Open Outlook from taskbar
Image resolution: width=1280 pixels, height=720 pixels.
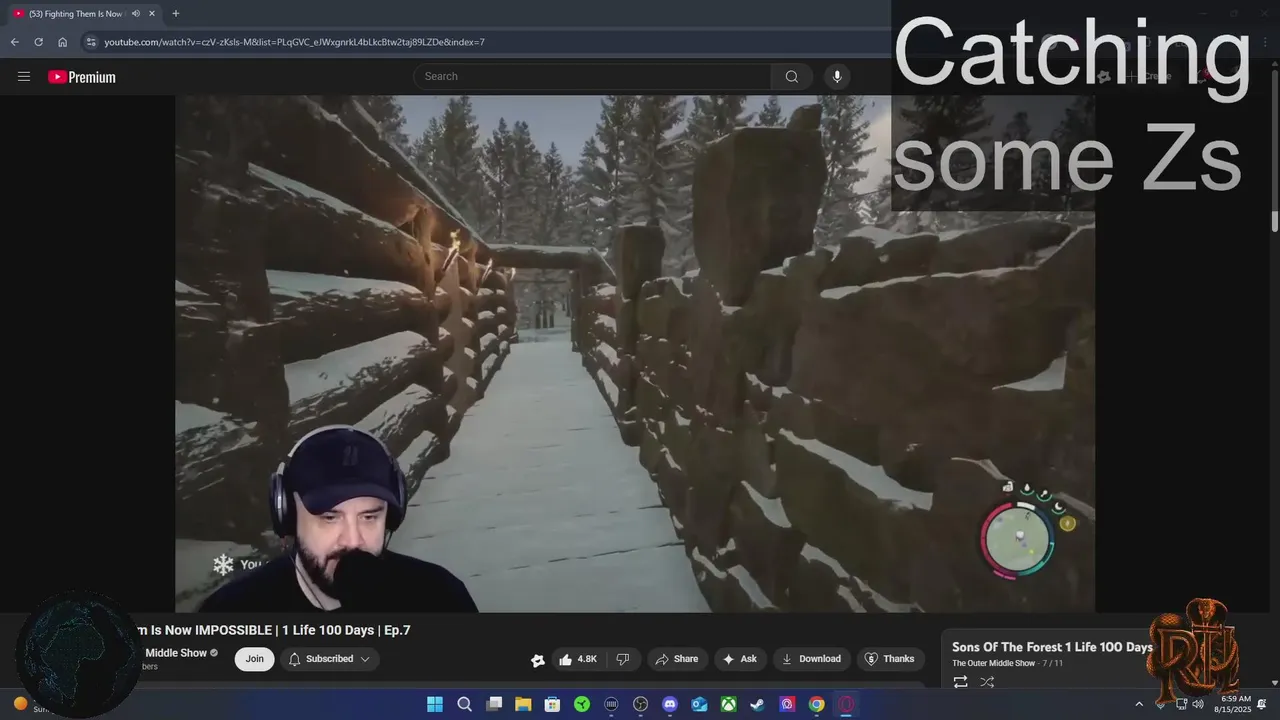(x=700, y=704)
